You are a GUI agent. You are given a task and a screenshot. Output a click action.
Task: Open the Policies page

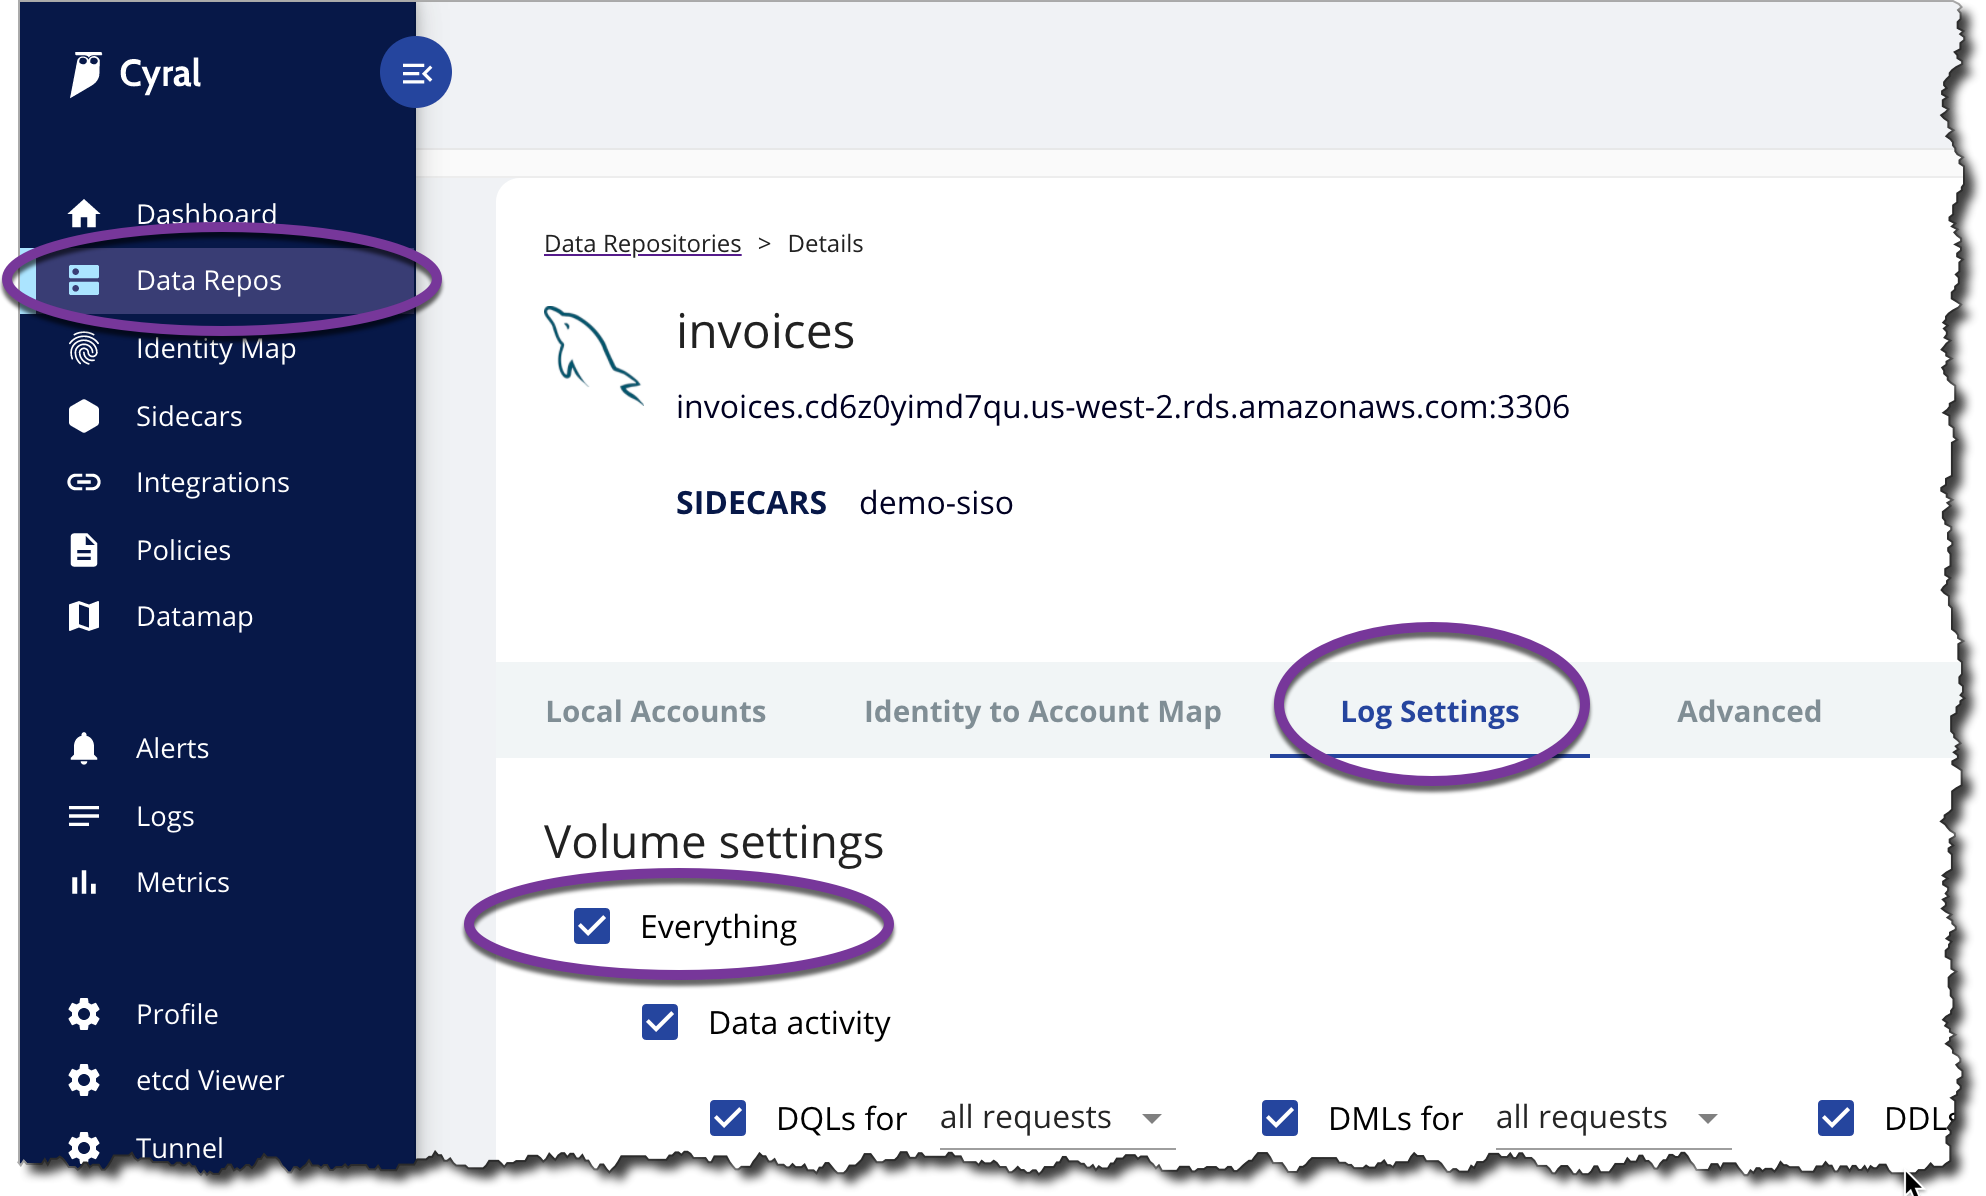coord(183,550)
